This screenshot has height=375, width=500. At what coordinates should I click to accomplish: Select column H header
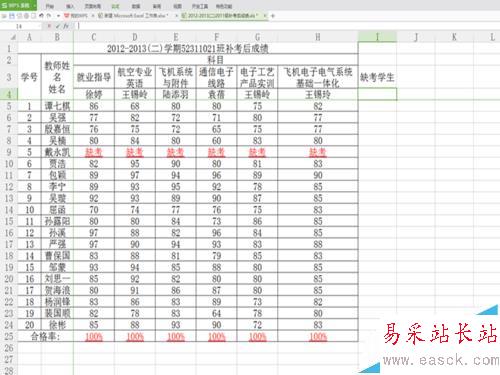[318, 37]
